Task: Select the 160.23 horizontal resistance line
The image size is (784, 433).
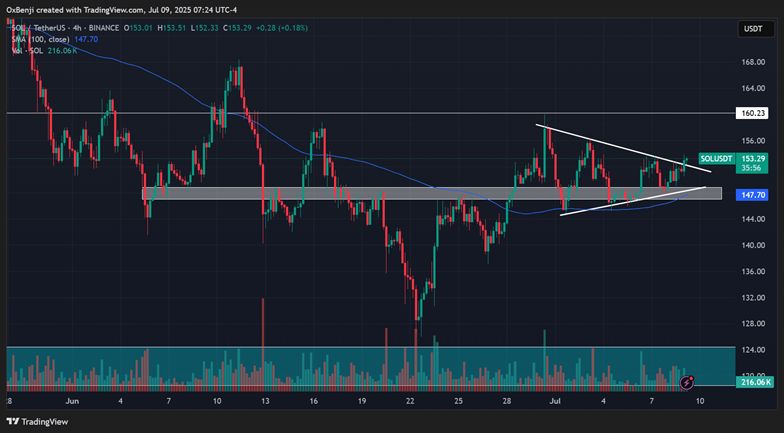Action: tap(400, 113)
